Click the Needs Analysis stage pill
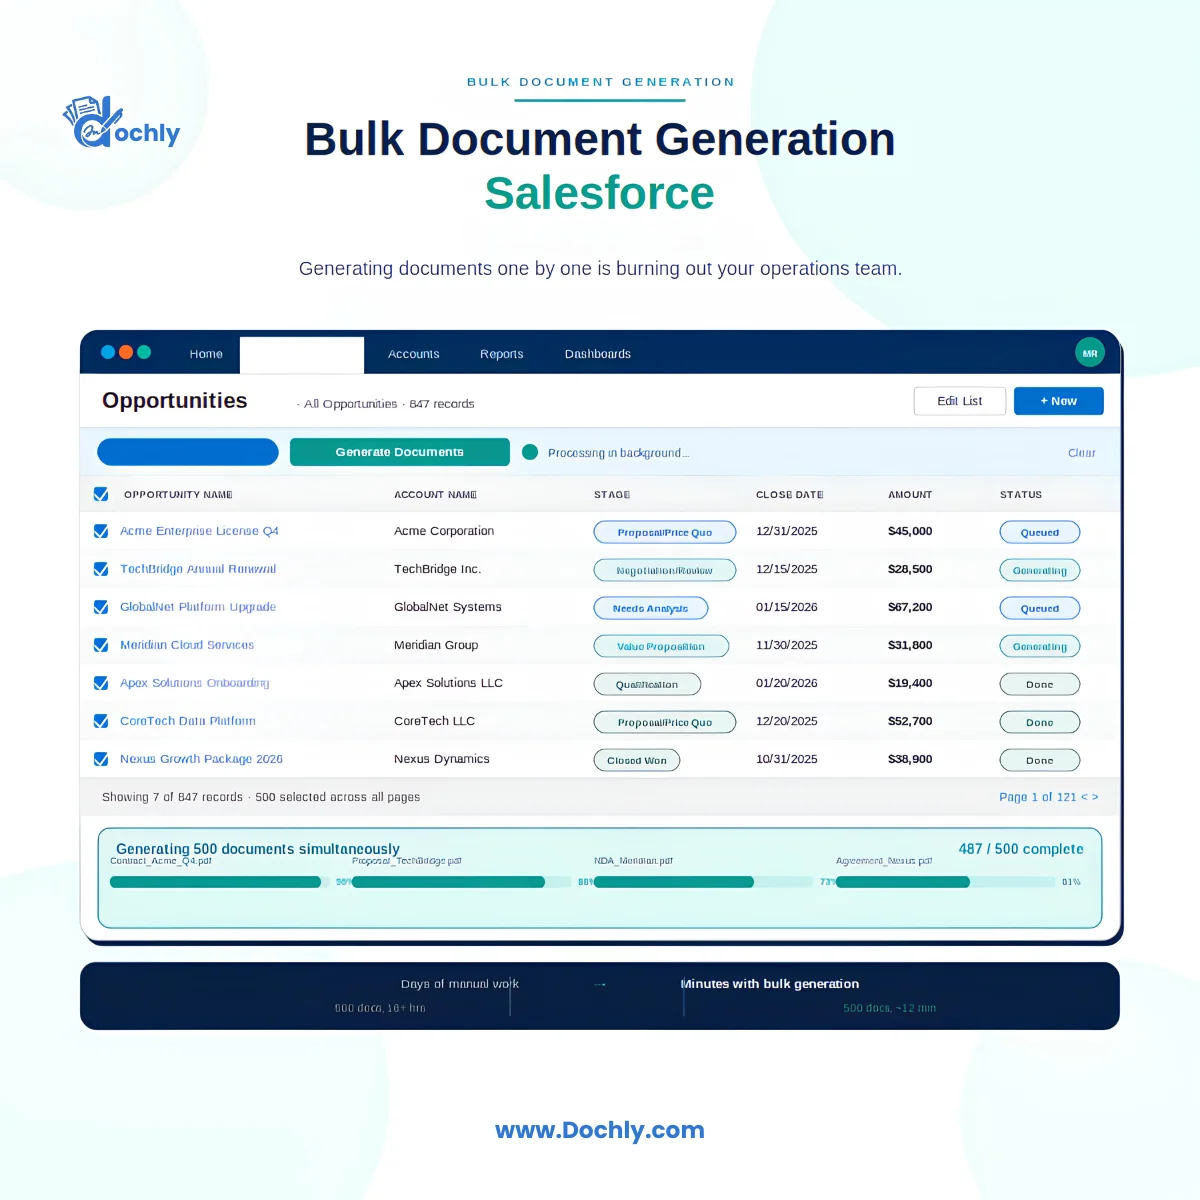This screenshot has width=1200, height=1200. click(x=651, y=608)
